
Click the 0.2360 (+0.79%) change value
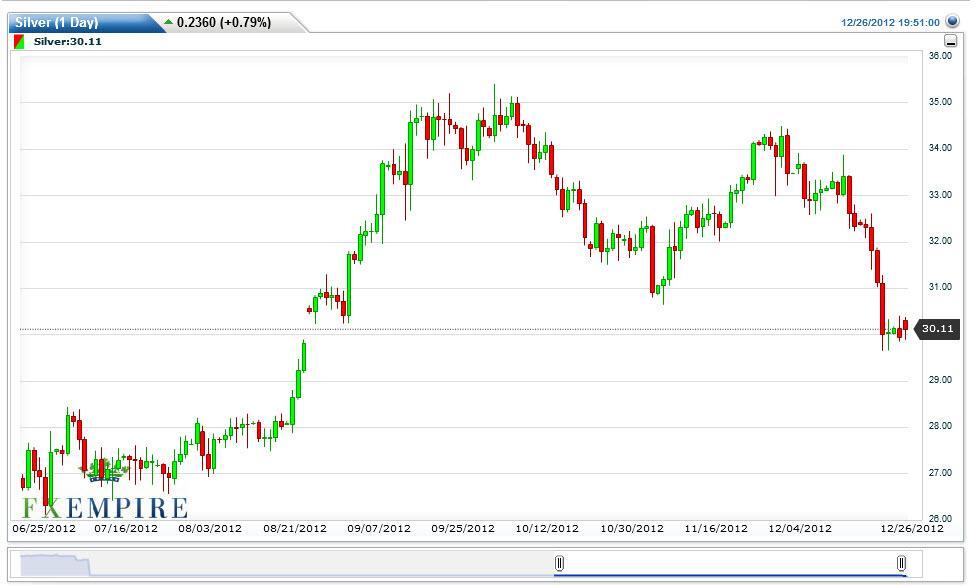pos(224,22)
